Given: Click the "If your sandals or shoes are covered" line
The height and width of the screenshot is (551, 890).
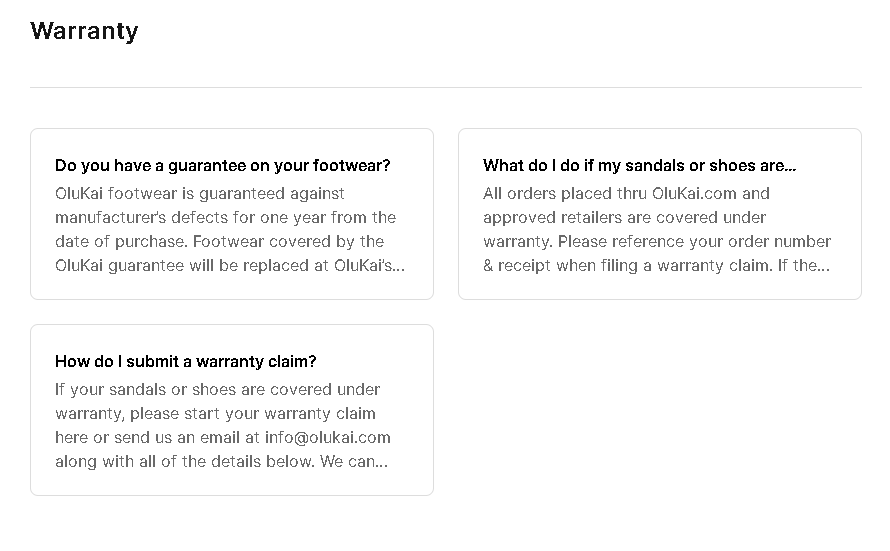Looking at the screenshot, I should [x=218, y=389].
